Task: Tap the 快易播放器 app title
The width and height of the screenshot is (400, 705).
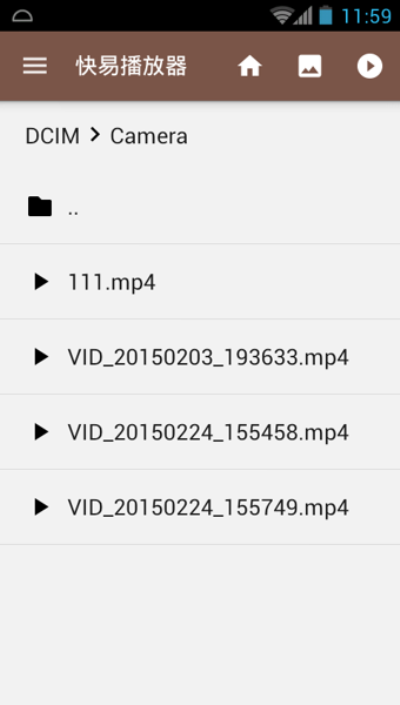Action: coord(131,67)
